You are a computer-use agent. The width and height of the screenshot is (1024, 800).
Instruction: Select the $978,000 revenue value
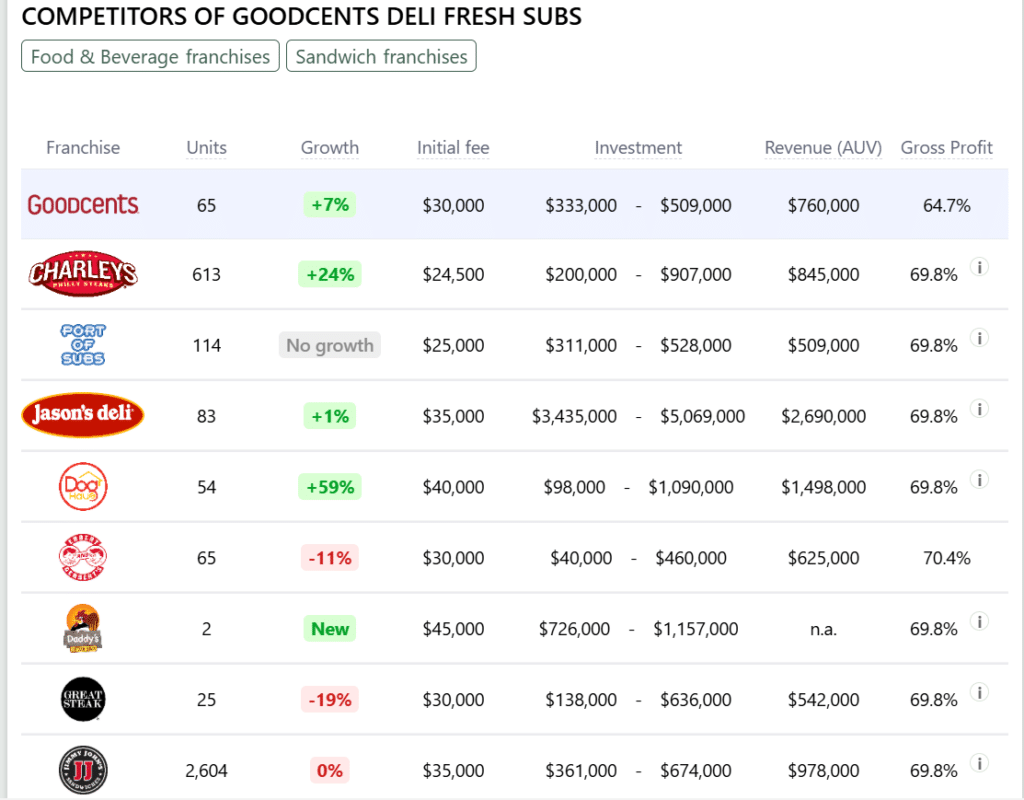pyautogui.click(x=824, y=771)
